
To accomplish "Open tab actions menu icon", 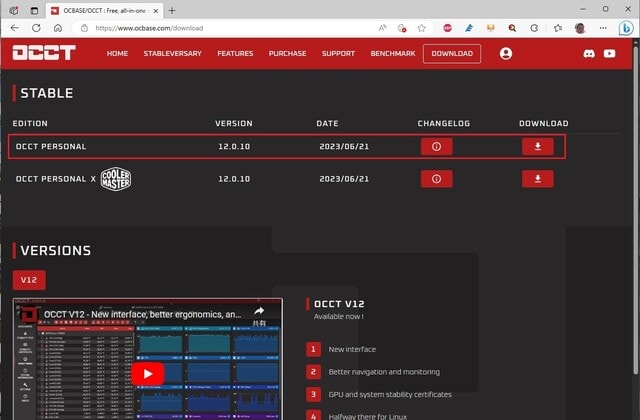I will [34, 11].
